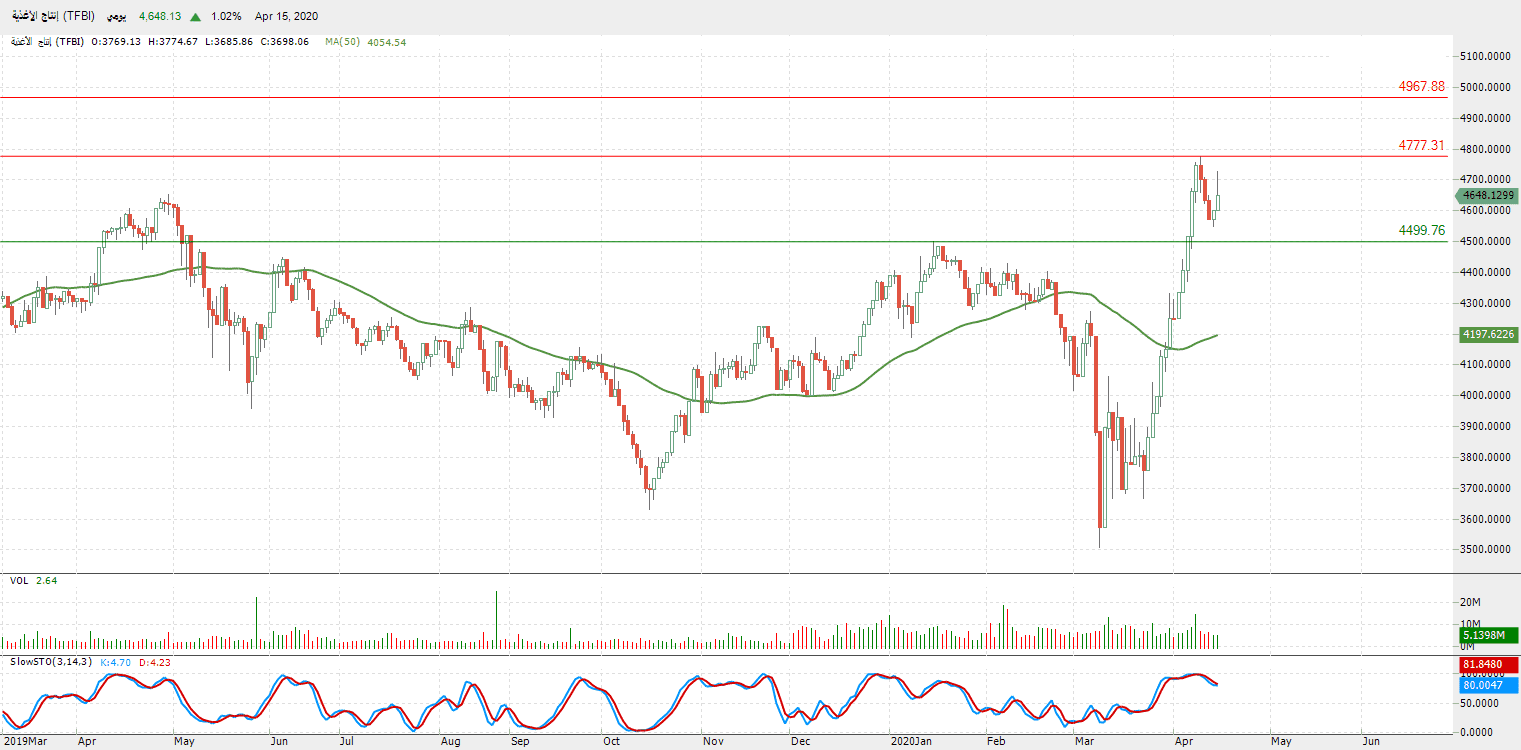Viewport: 1521px width, 750px height.
Task: Click the Dec time axis label
Action: (801, 742)
